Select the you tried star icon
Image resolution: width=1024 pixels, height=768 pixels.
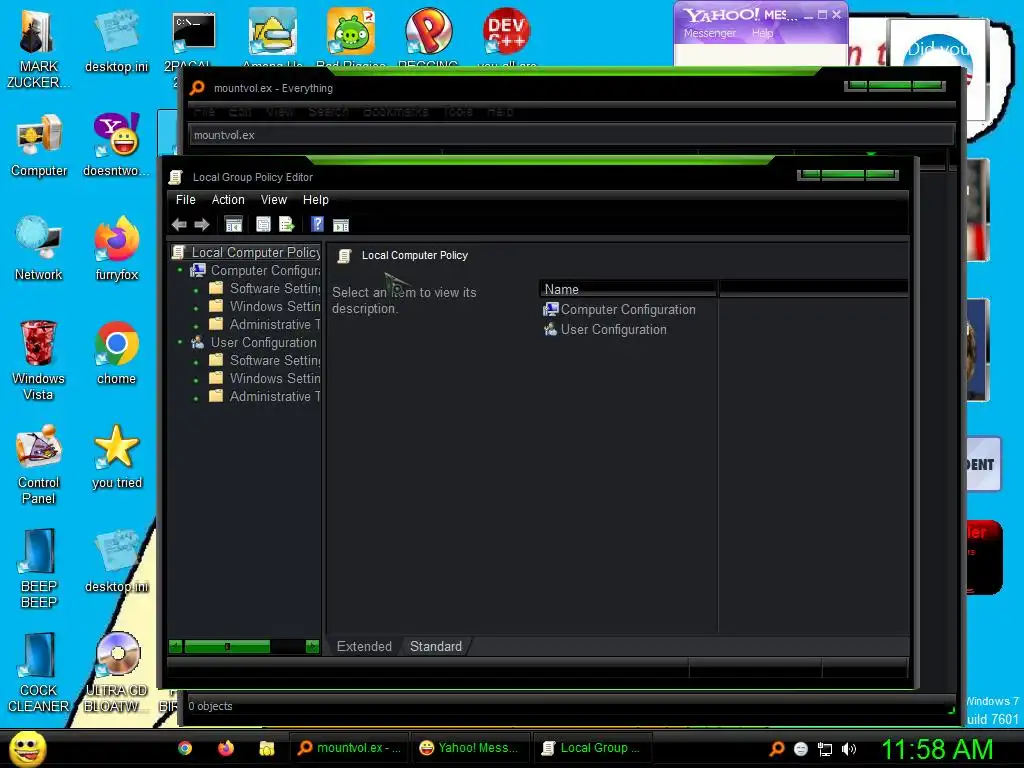point(116,457)
